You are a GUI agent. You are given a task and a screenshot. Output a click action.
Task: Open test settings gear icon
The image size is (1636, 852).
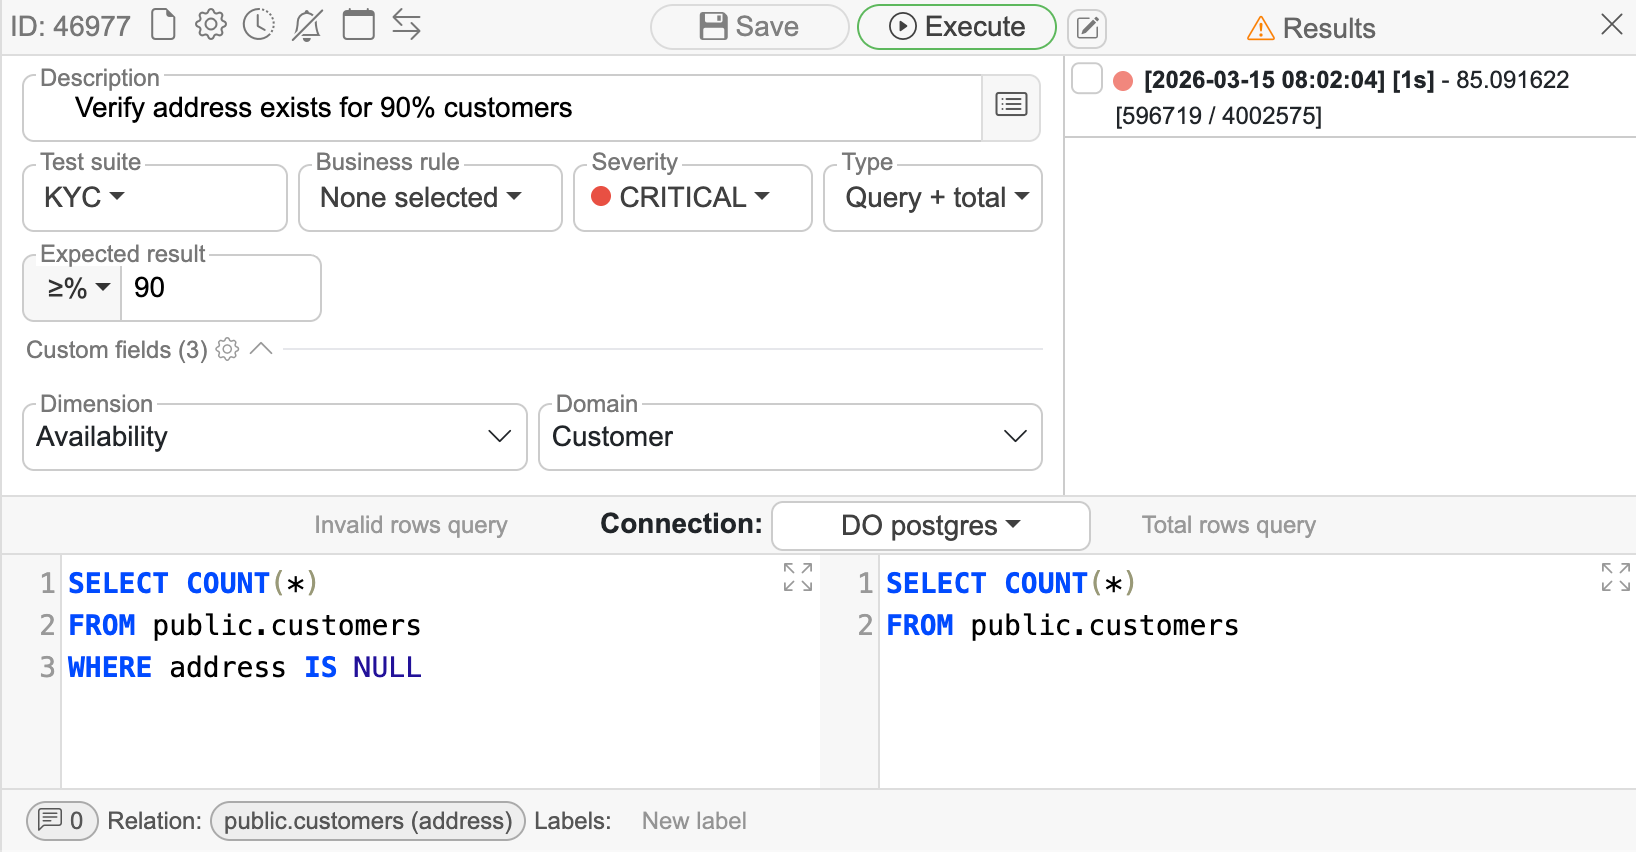click(x=210, y=25)
